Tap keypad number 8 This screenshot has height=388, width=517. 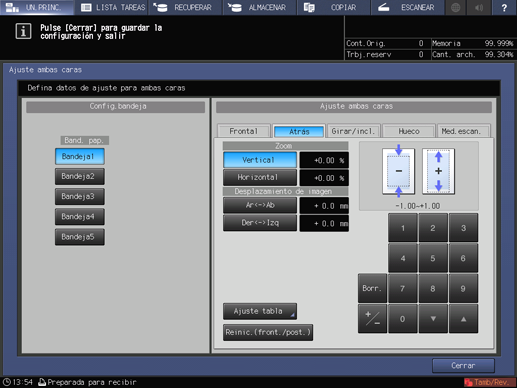pos(433,289)
